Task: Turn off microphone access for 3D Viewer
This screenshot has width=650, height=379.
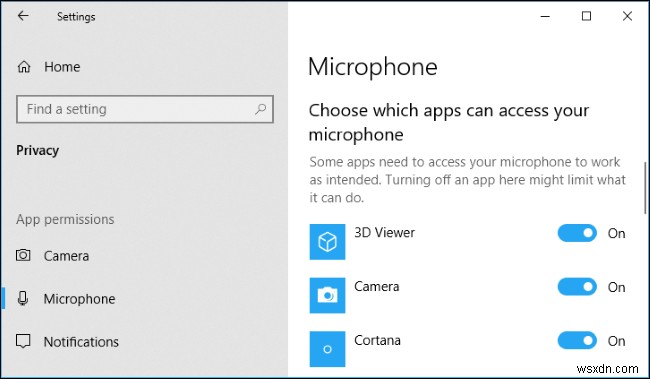Action: point(577,233)
